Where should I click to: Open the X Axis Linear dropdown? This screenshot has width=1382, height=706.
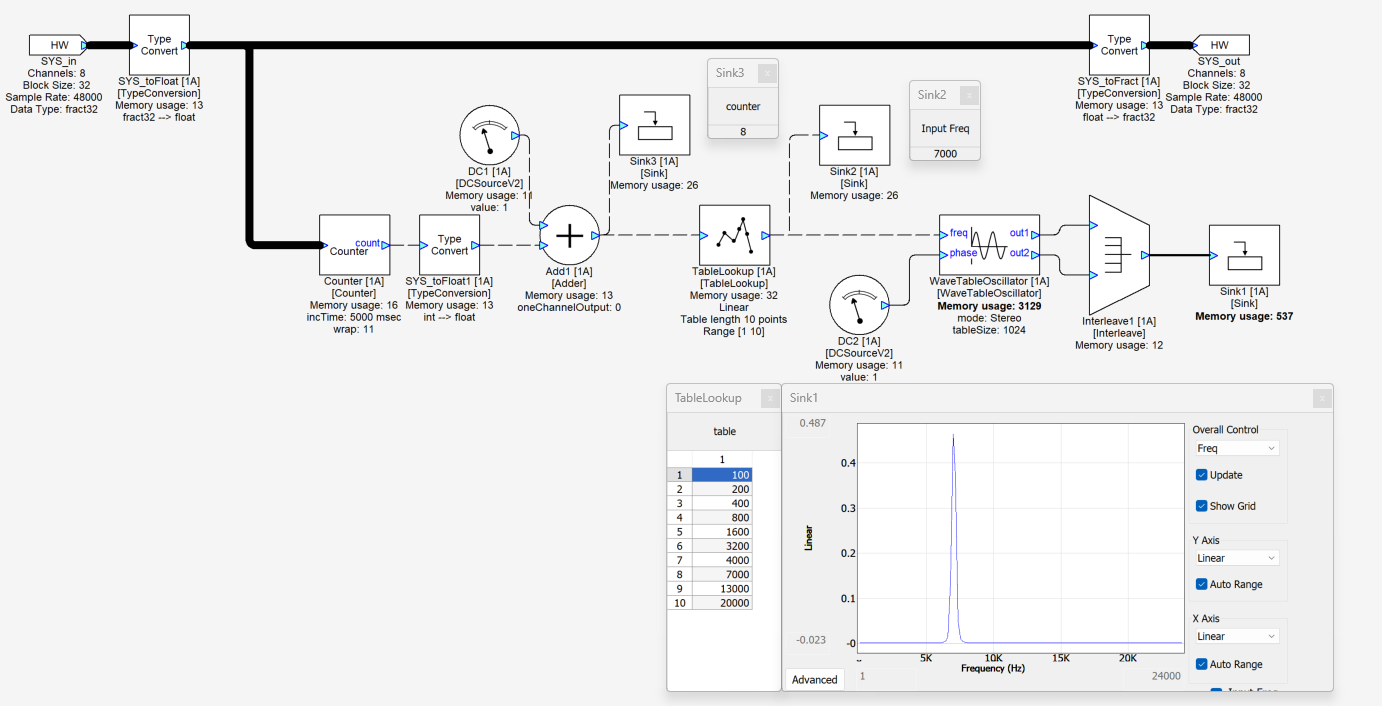tap(1236, 636)
